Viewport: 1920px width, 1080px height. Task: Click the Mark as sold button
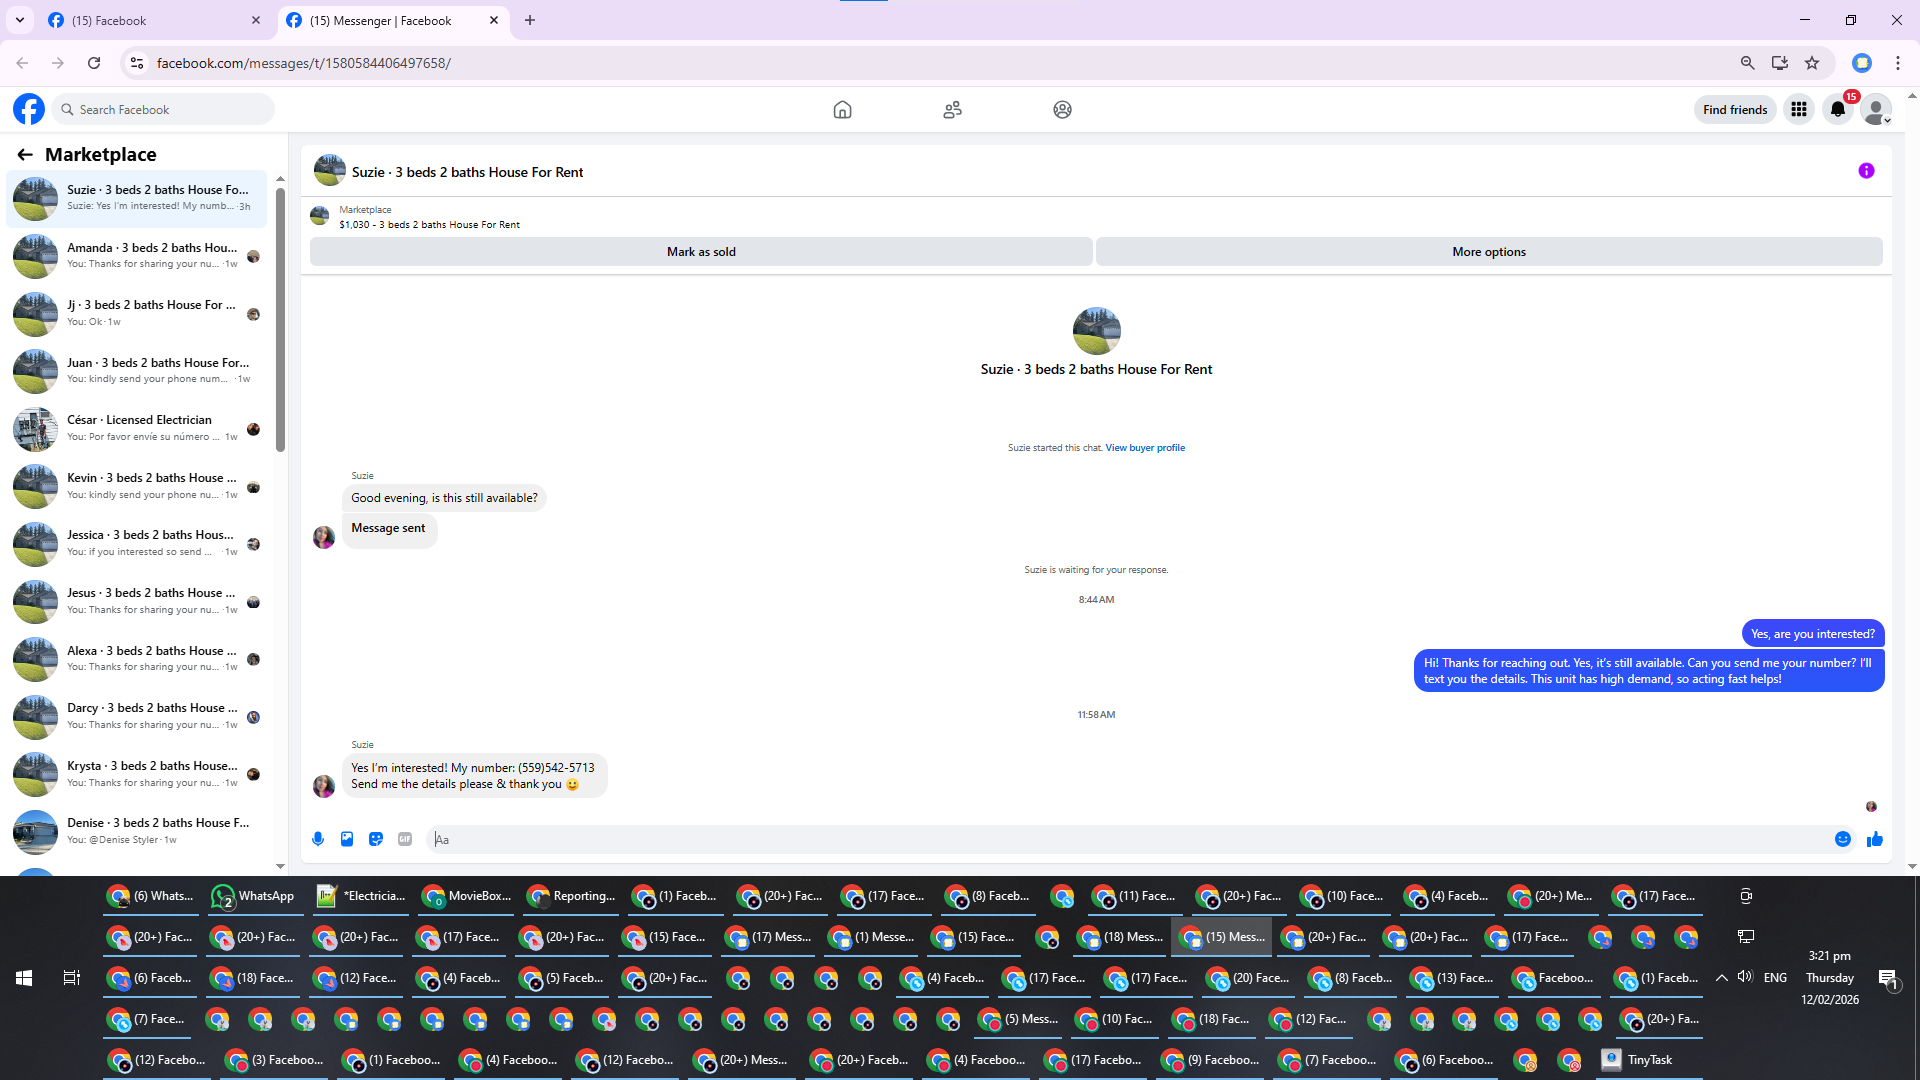click(701, 252)
